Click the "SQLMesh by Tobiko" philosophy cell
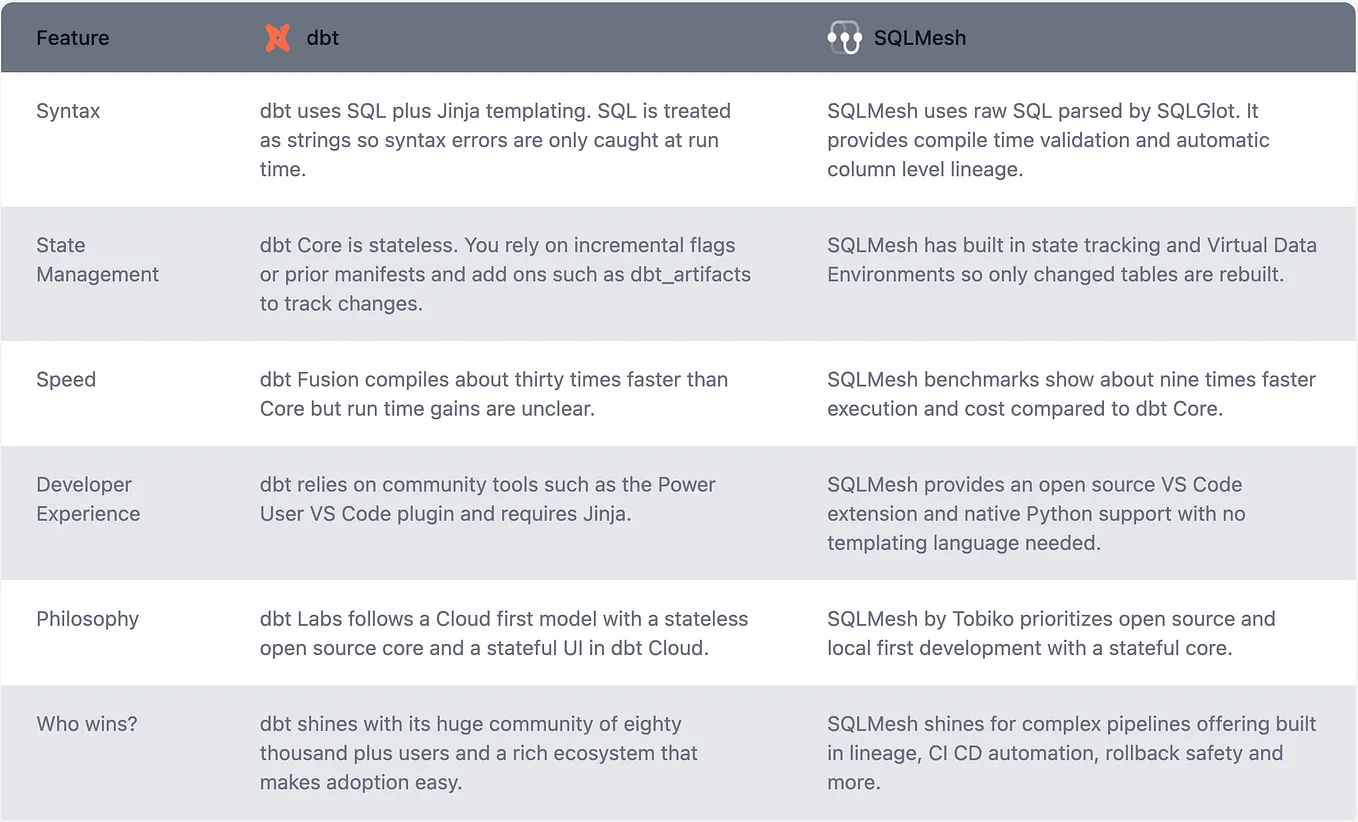This screenshot has height=822, width=1358. [x=1050, y=633]
